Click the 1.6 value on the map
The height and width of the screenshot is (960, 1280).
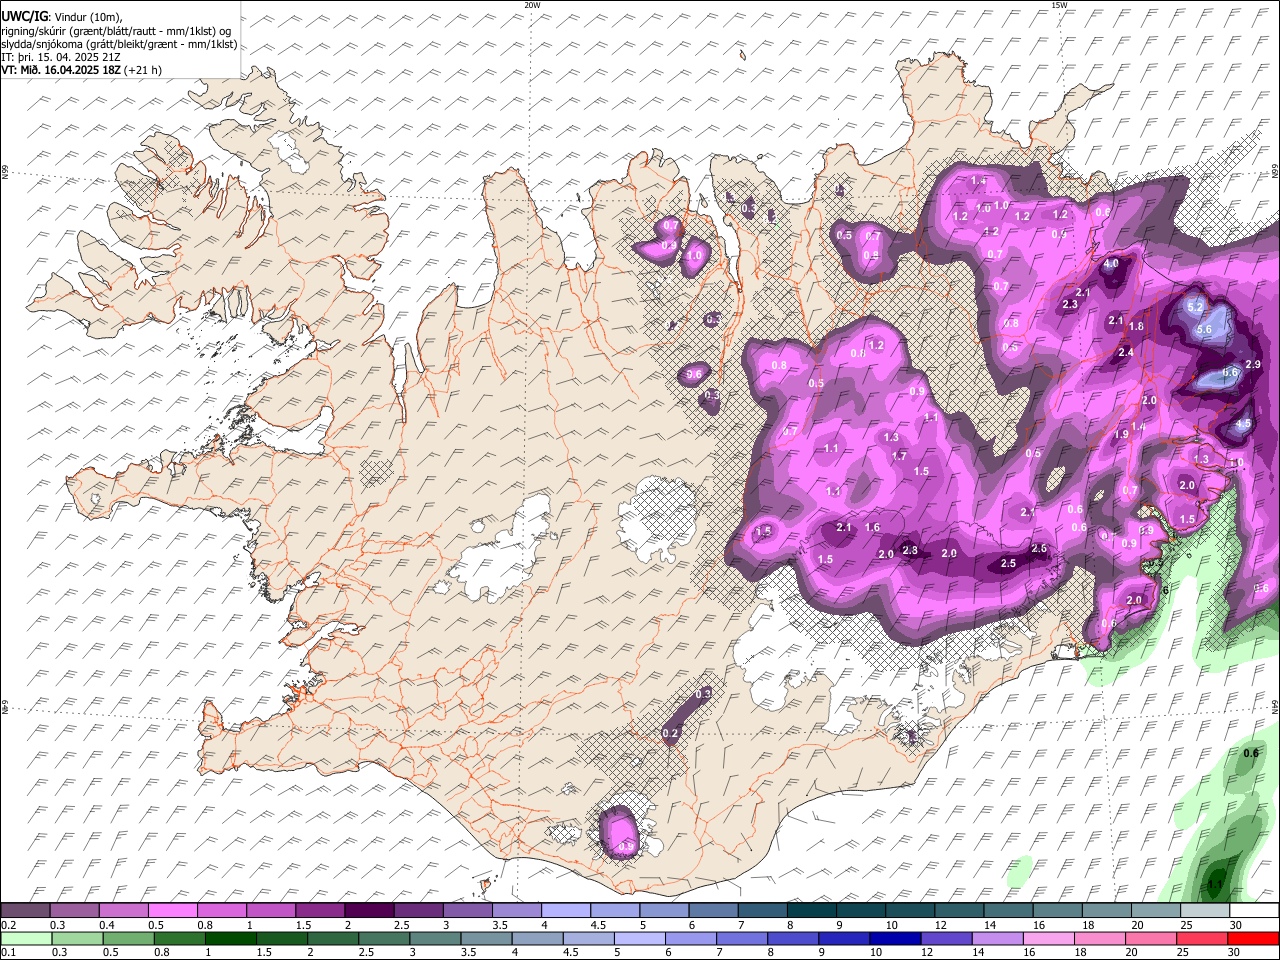point(872,528)
